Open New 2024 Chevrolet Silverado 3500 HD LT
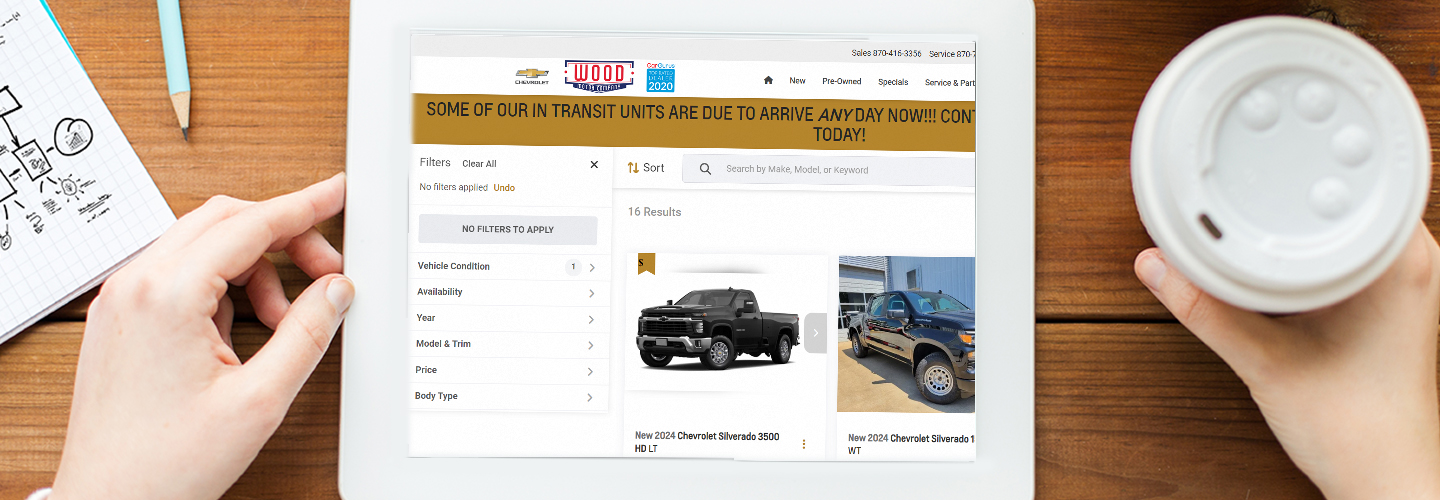 [707, 443]
